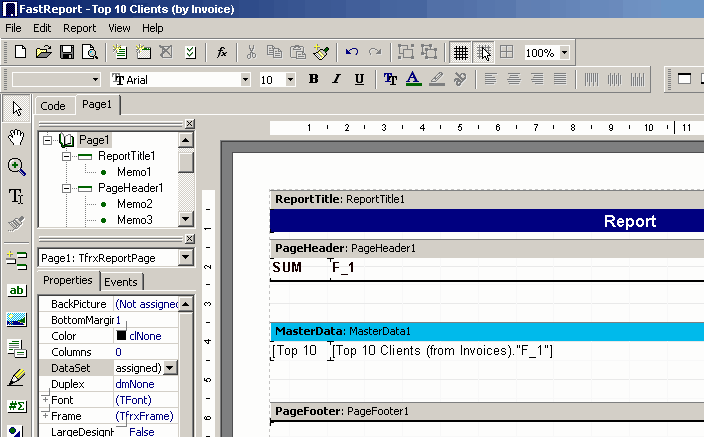Click the Save report icon
The width and height of the screenshot is (704, 437).
click(x=67, y=52)
